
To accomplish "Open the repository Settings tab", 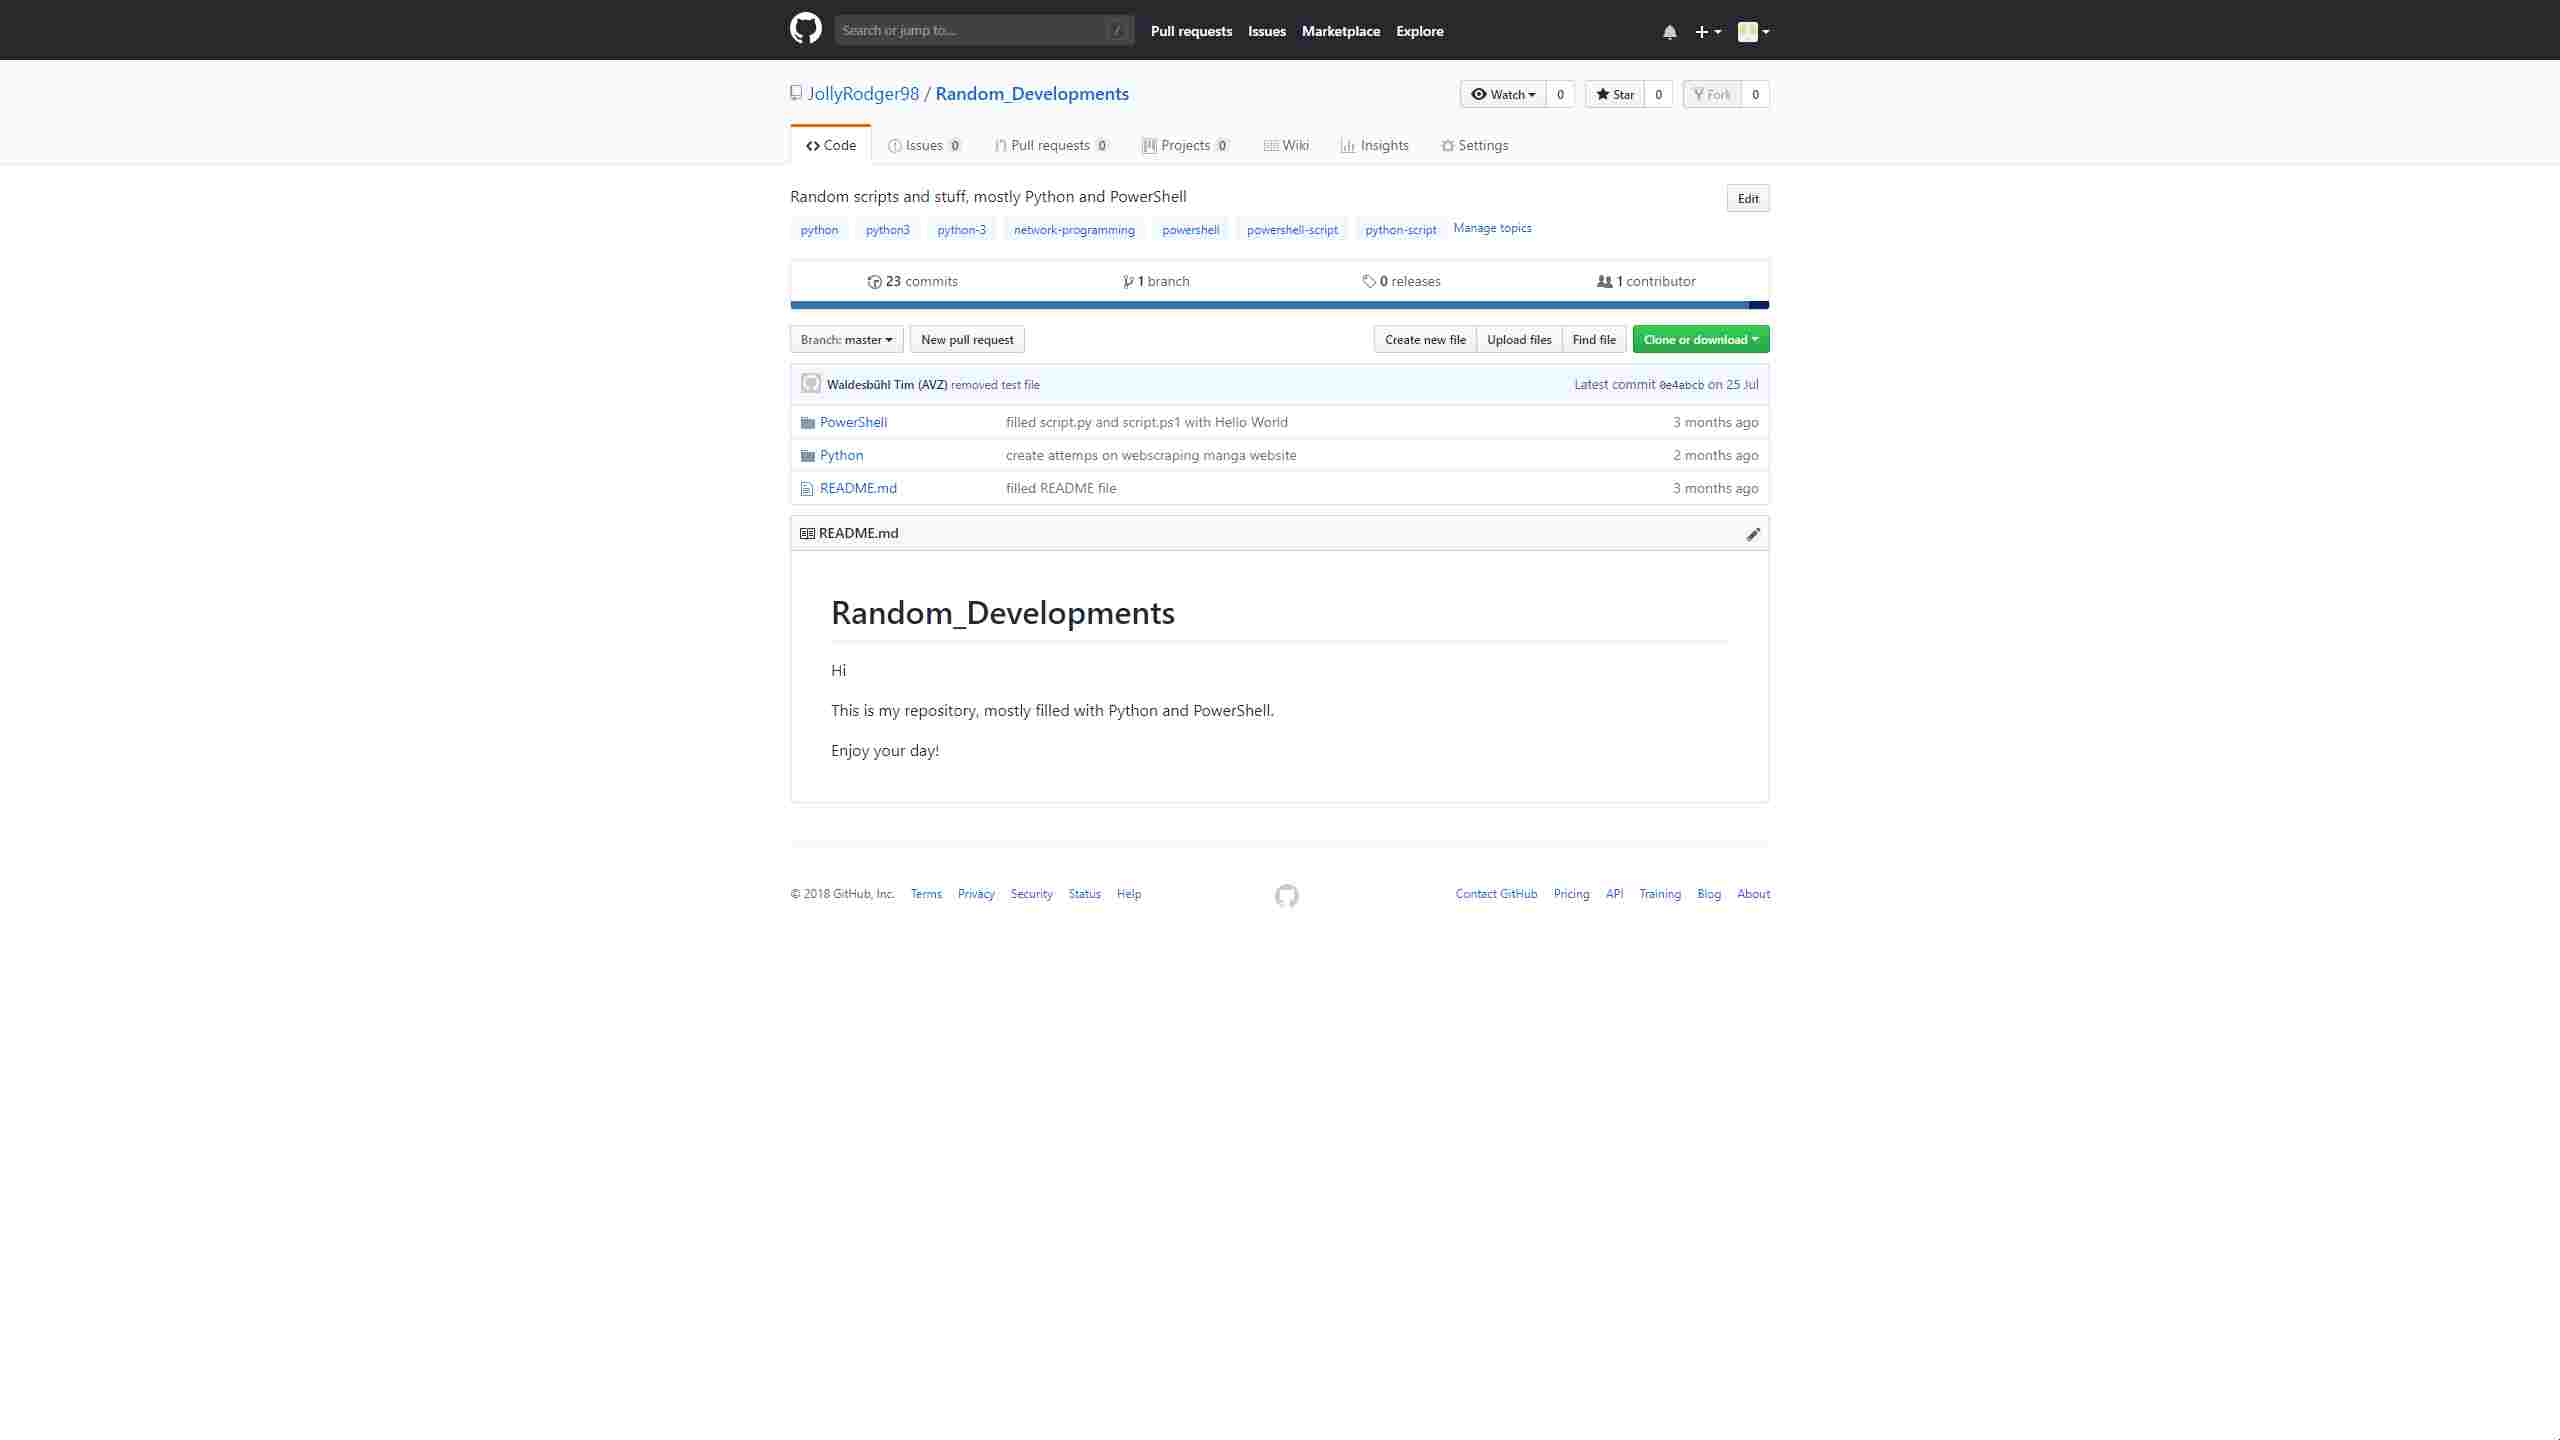I will pos(1475,145).
